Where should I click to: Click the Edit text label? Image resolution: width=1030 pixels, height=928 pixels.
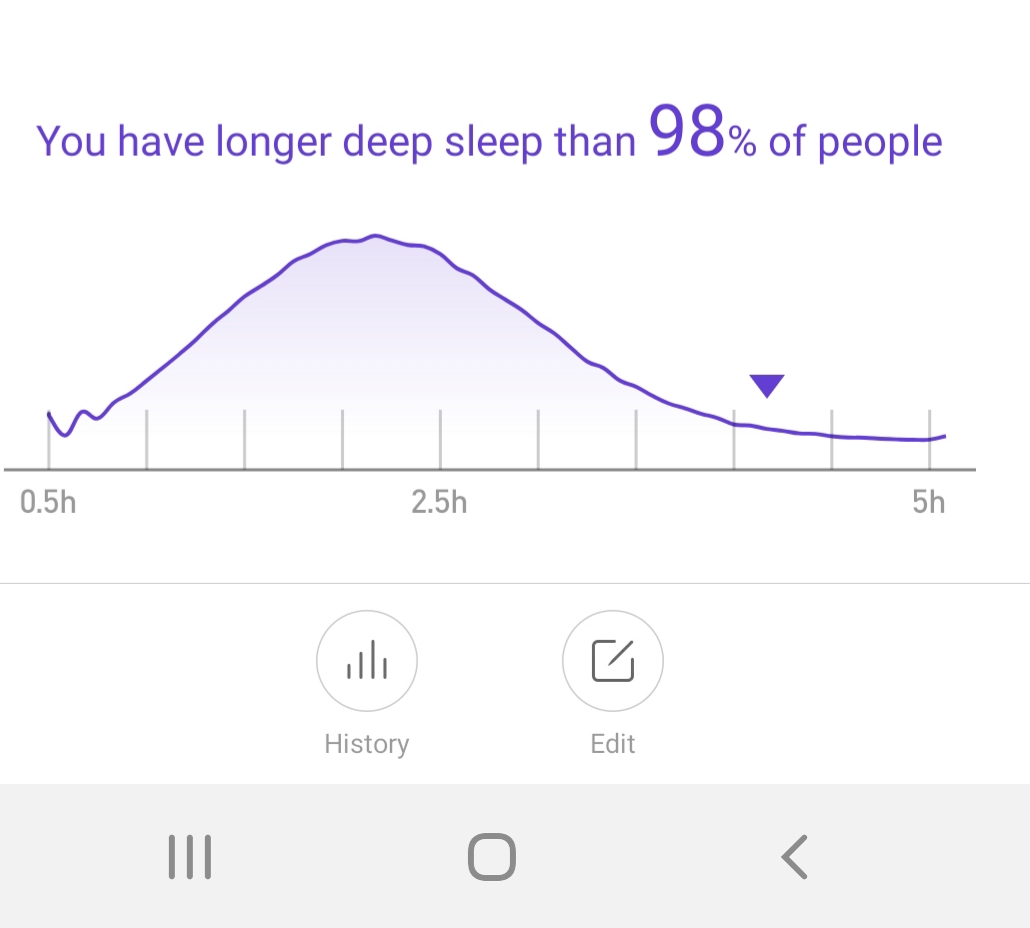pyautogui.click(x=613, y=744)
